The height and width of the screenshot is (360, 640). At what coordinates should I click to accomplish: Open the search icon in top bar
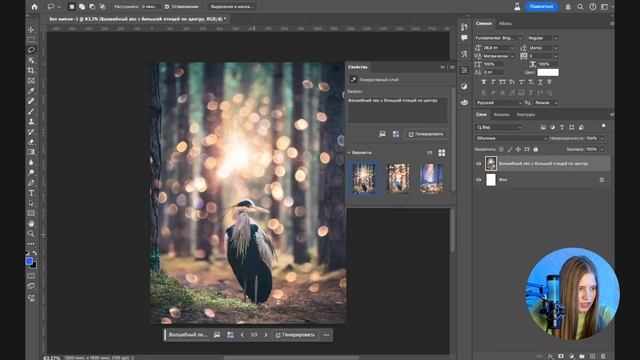pos(580,7)
